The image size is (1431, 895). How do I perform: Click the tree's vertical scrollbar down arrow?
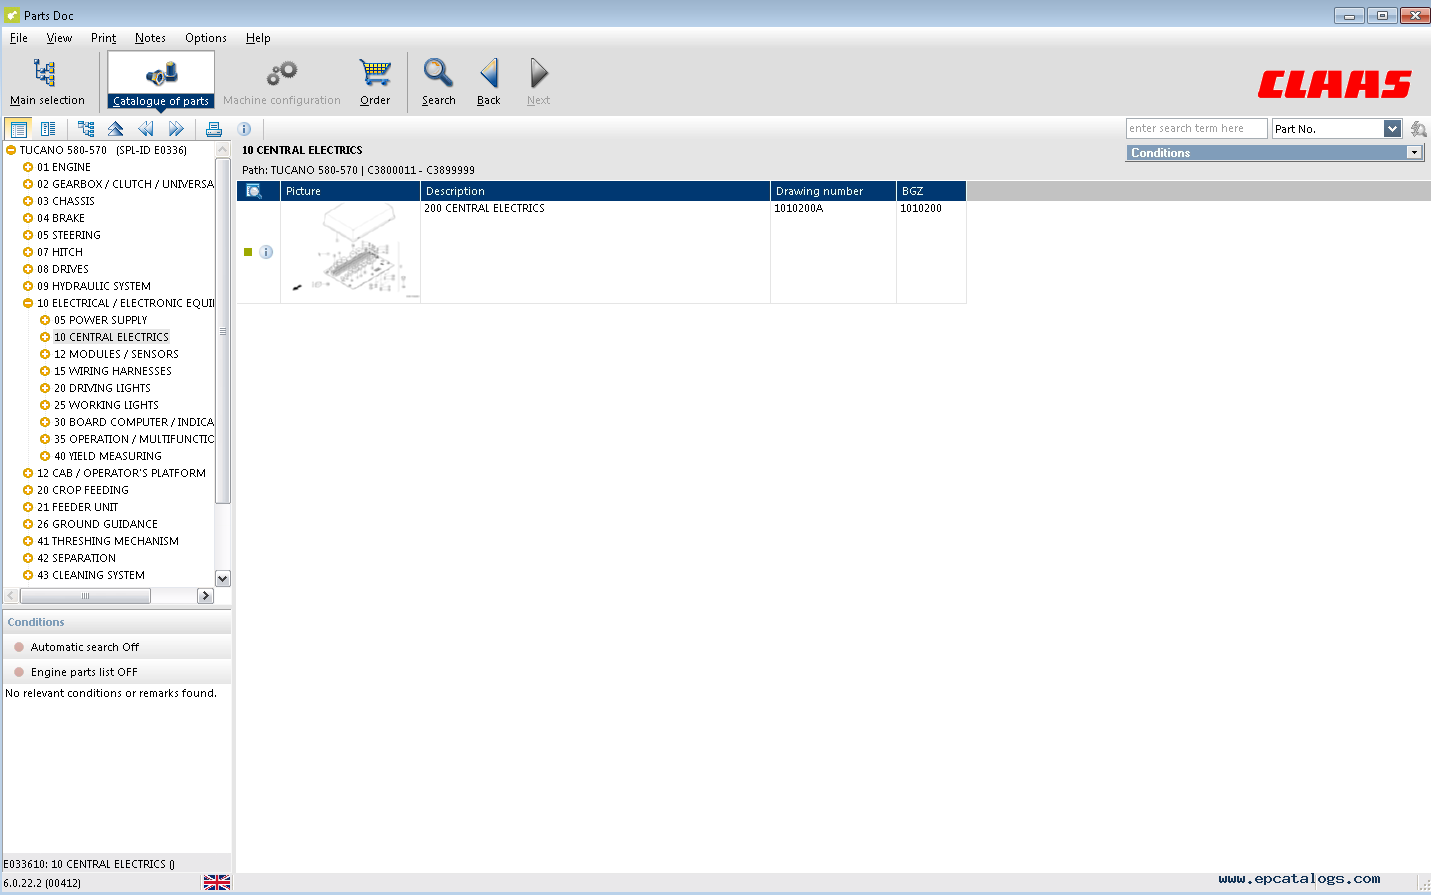pyautogui.click(x=223, y=578)
